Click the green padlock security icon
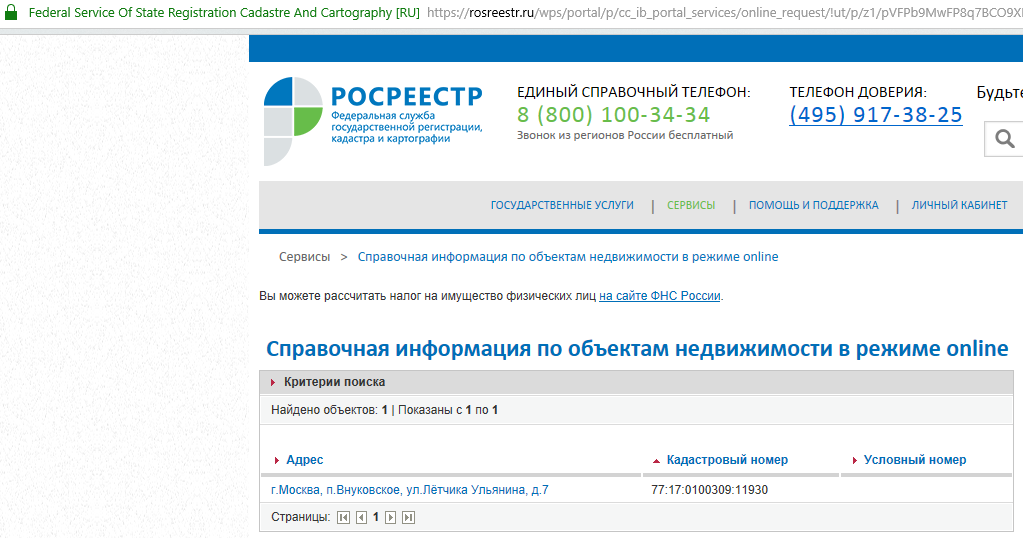 click(10, 12)
